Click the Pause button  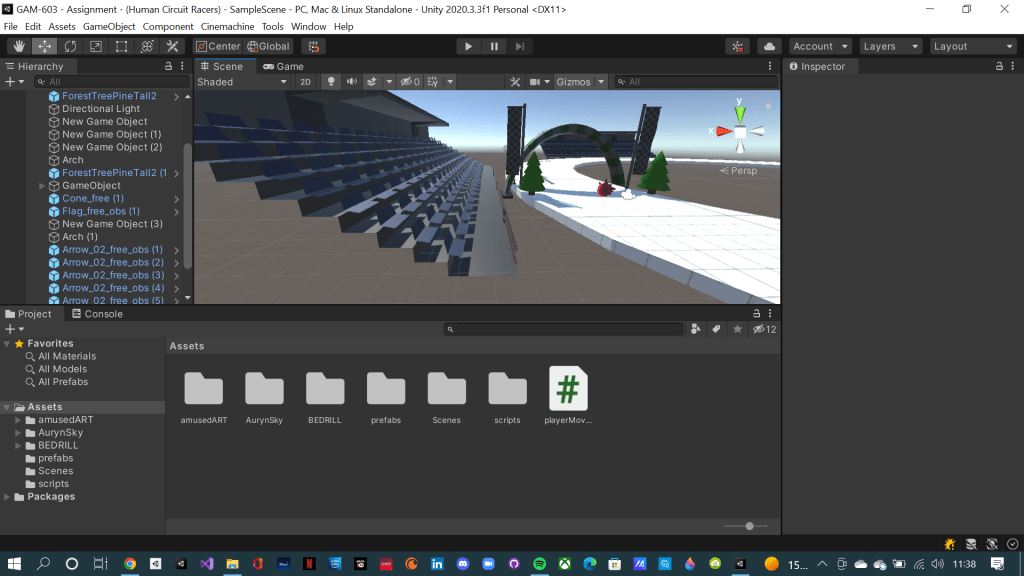494,46
